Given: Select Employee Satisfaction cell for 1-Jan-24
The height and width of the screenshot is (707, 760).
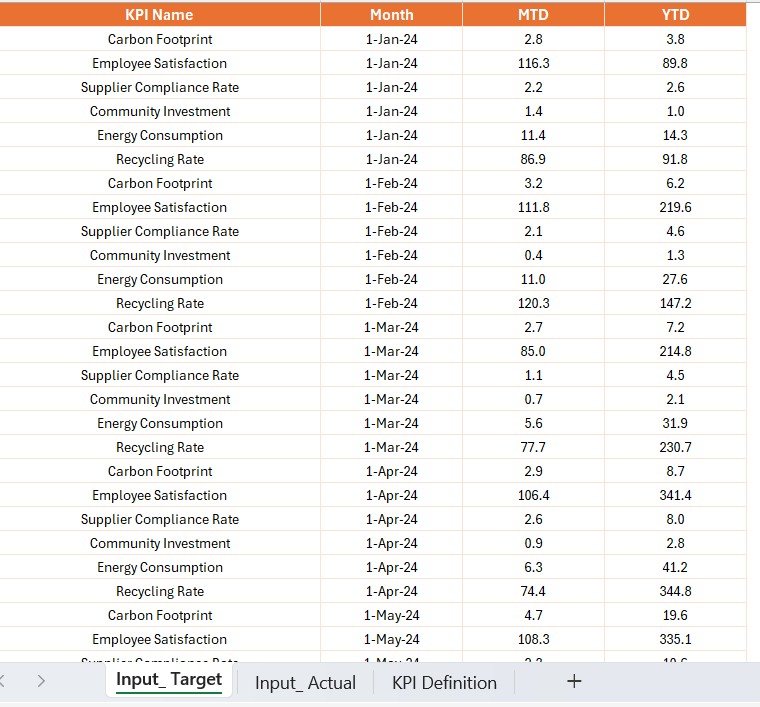Looking at the screenshot, I should pos(160,63).
